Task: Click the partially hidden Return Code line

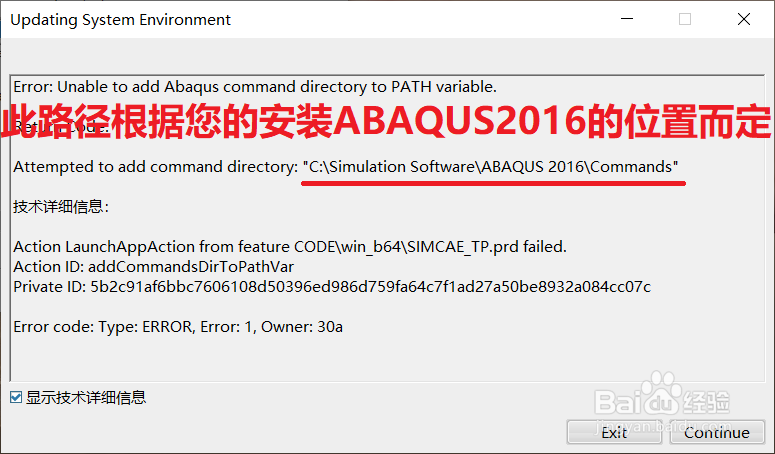Action: tap(61, 127)
